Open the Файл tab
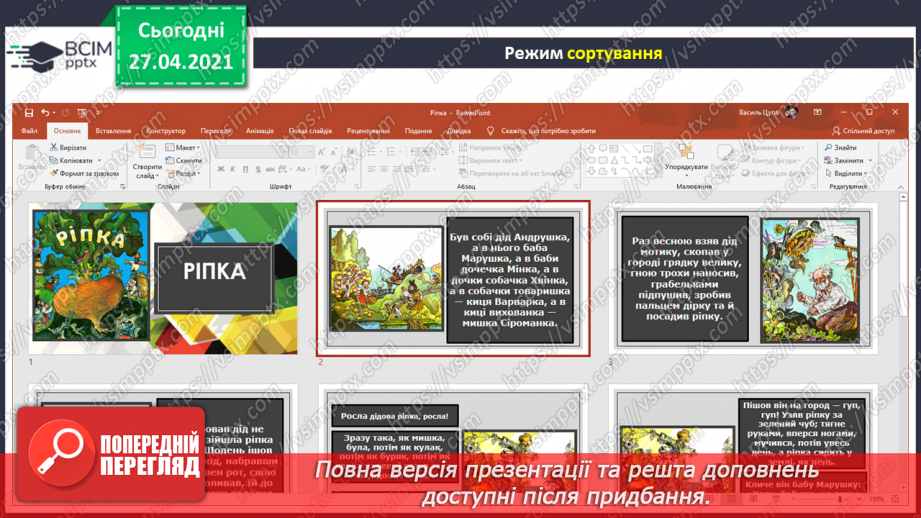The width and height of the screenshot is (921, 518). tap(29, 131)
